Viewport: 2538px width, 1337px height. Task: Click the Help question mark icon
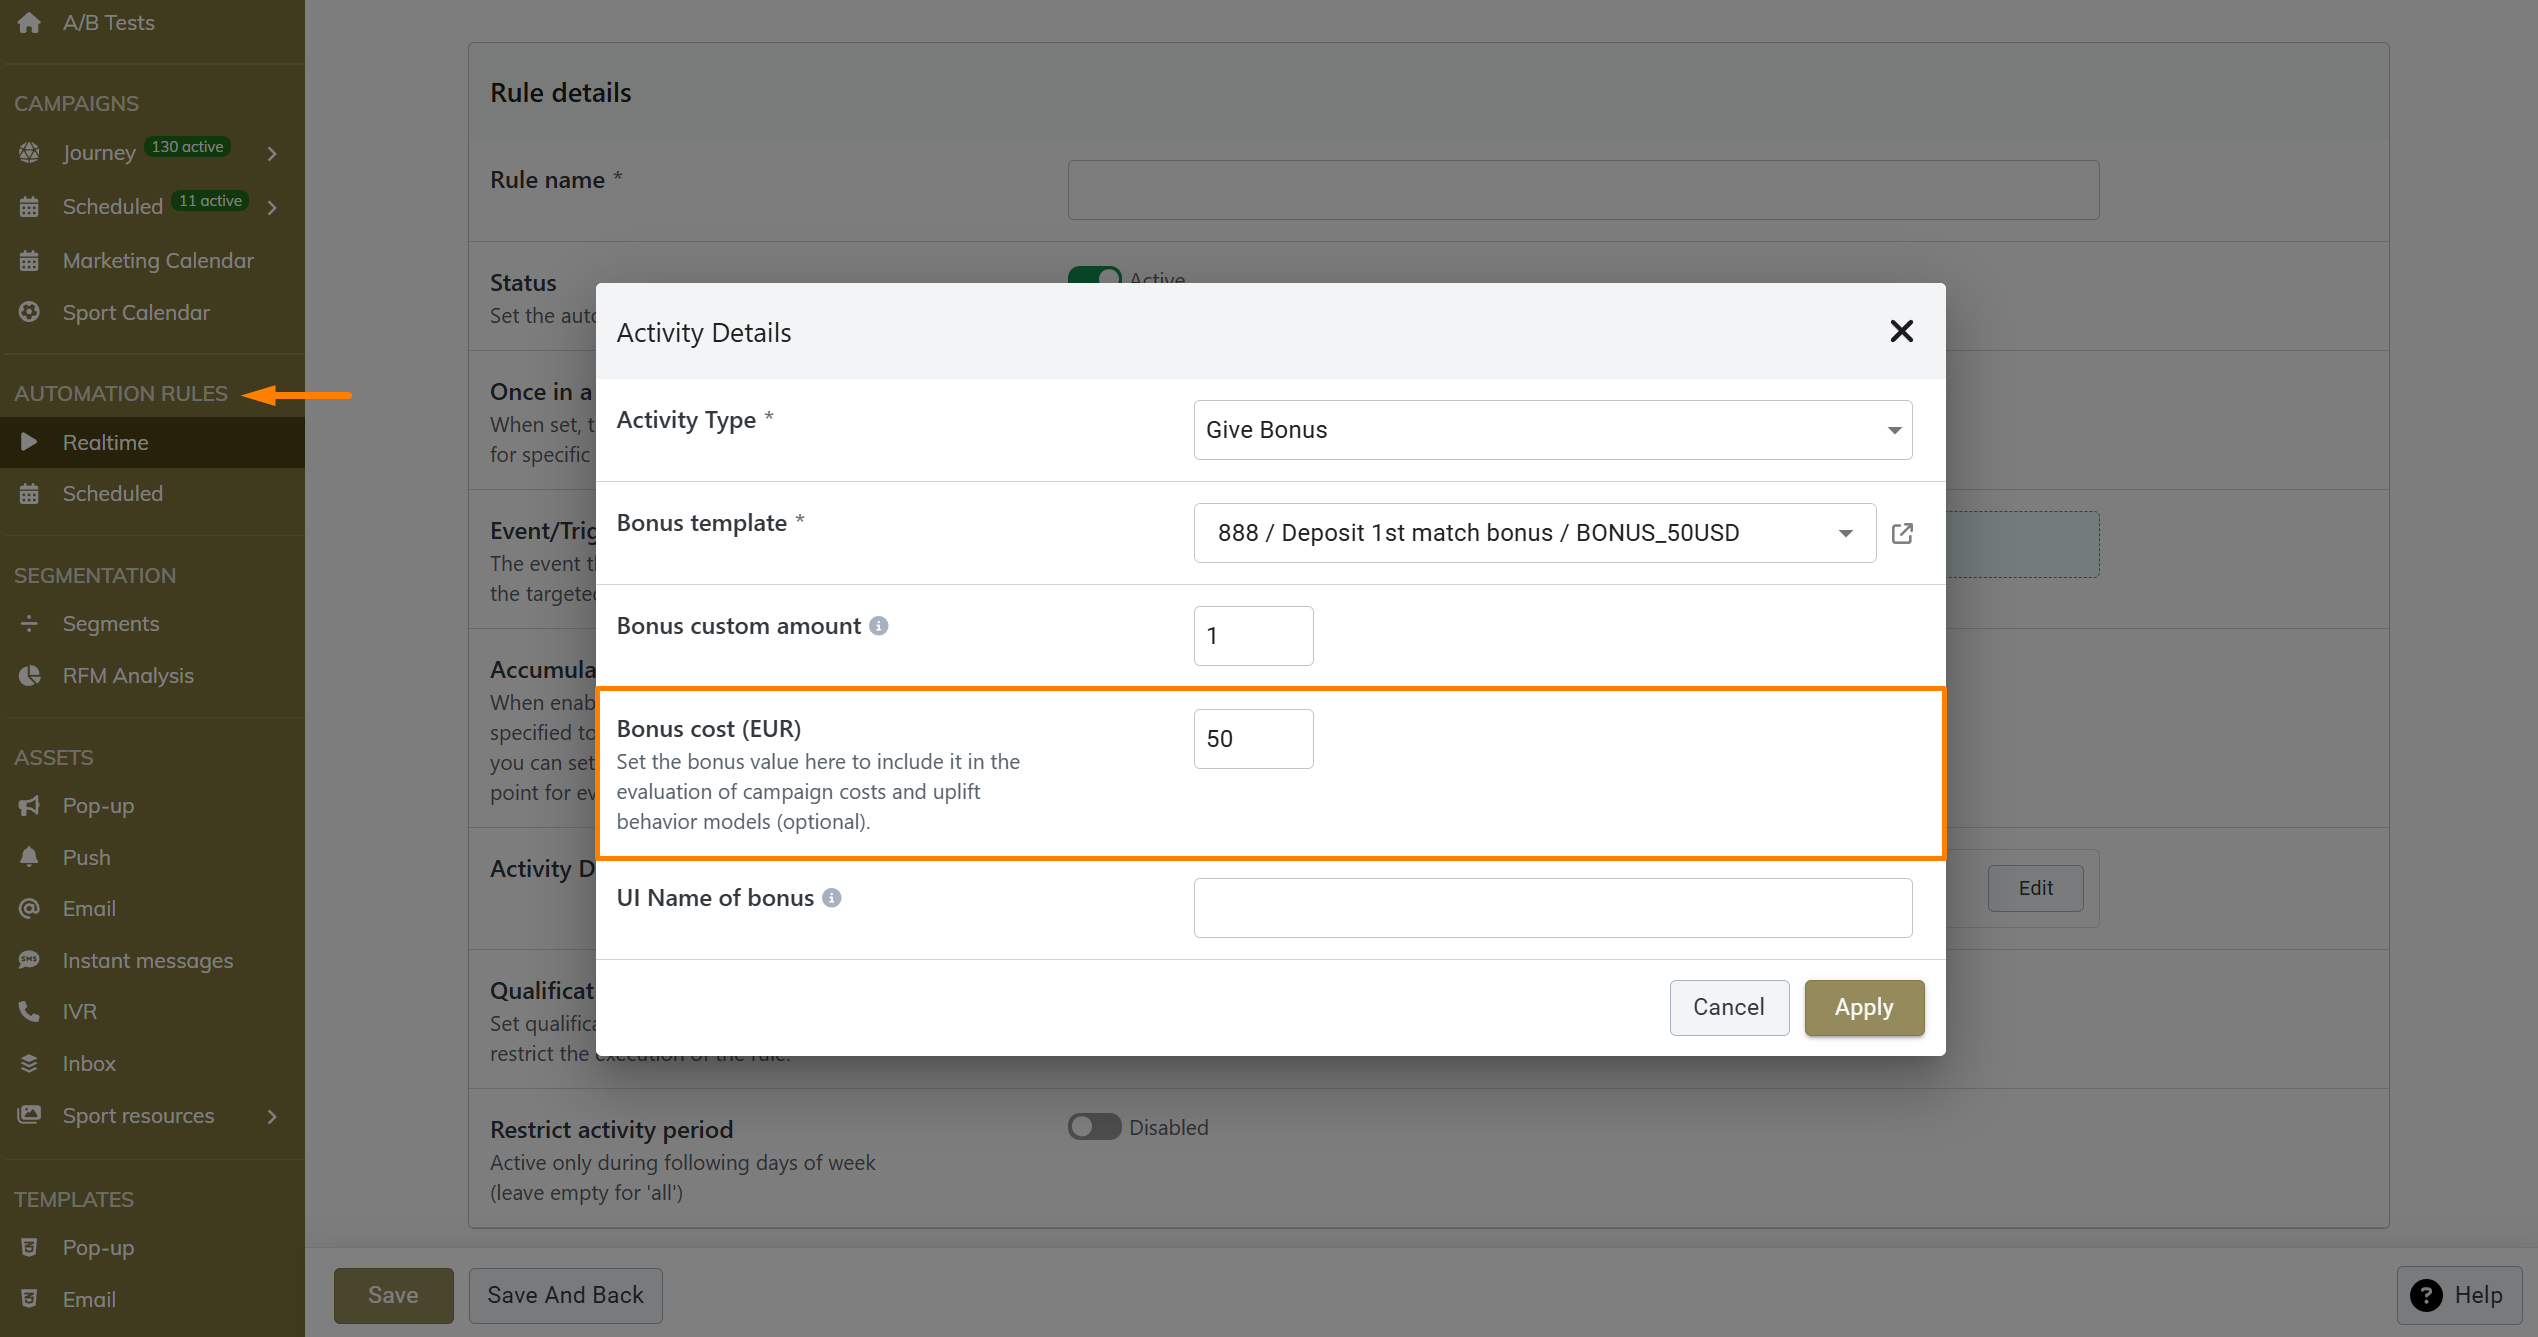point(2426,1295)
